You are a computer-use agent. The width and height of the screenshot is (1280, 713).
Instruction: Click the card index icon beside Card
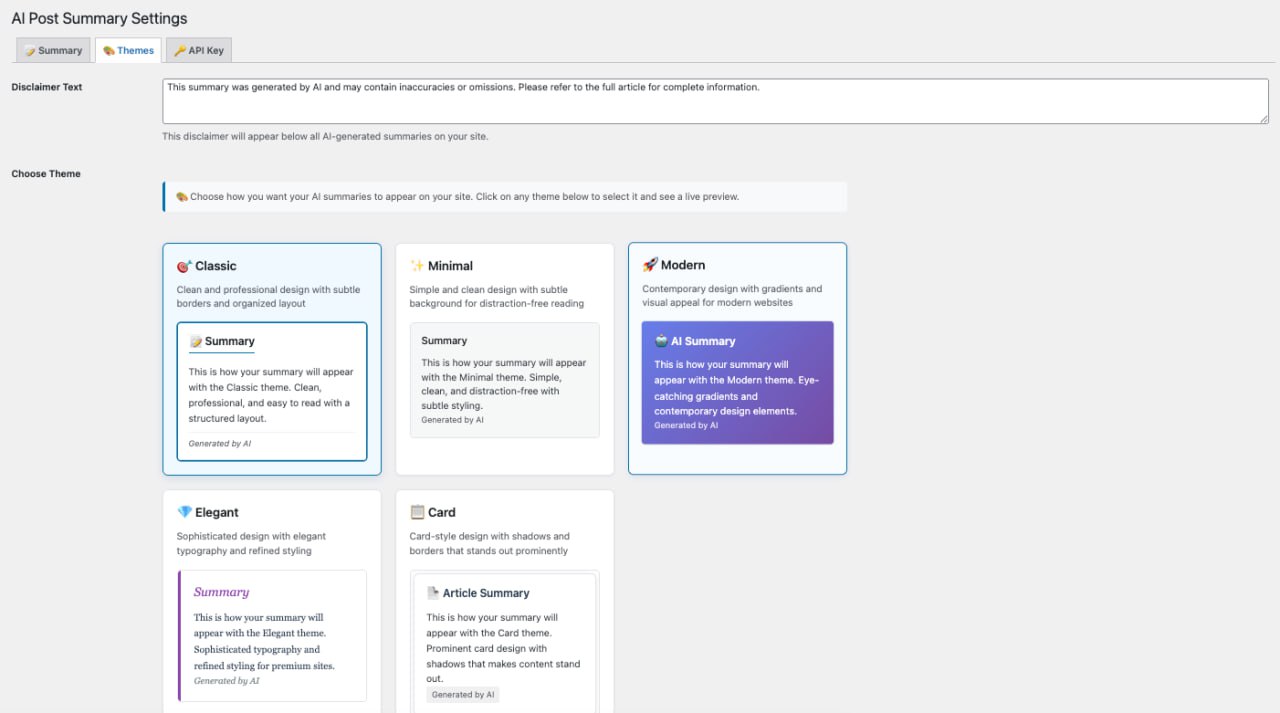click(x=416, y=512)
